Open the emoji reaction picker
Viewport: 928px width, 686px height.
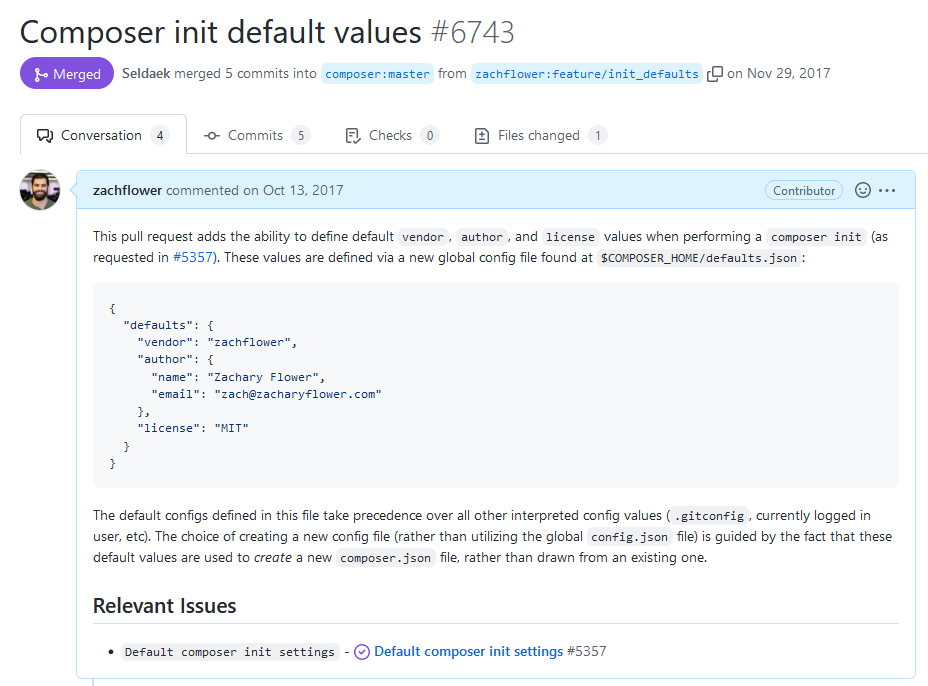pyautogui.click(x=863, y=190)
